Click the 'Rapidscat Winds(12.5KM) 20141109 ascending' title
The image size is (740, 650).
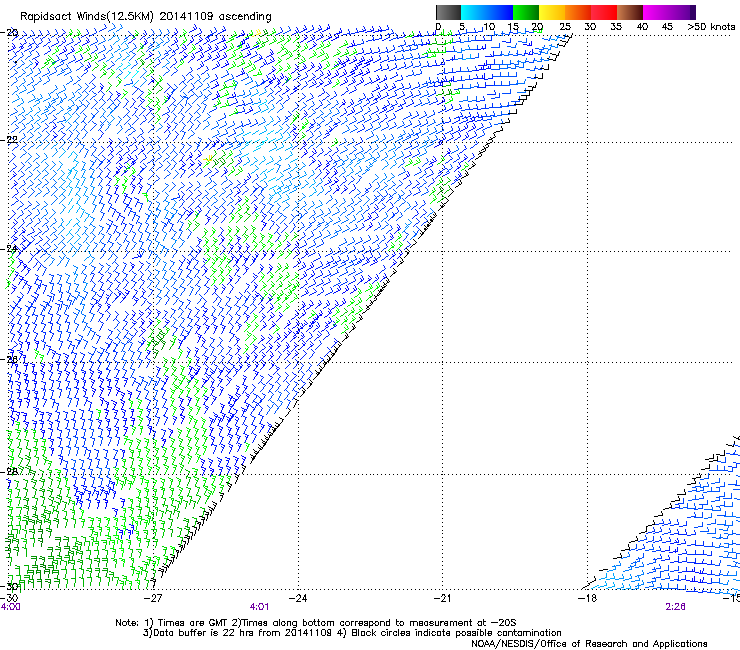[146, 17]
